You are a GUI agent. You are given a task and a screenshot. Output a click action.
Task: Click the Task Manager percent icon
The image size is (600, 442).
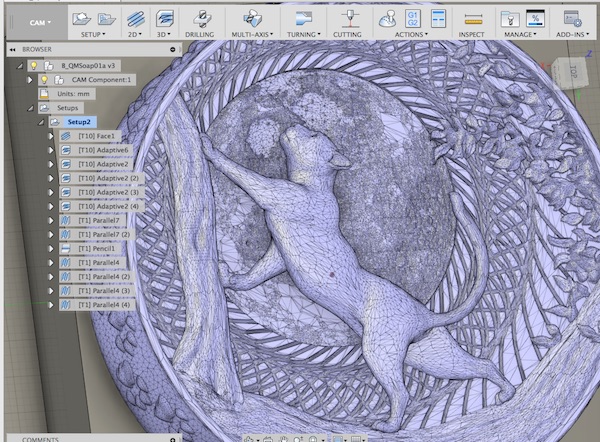point(535,18)
